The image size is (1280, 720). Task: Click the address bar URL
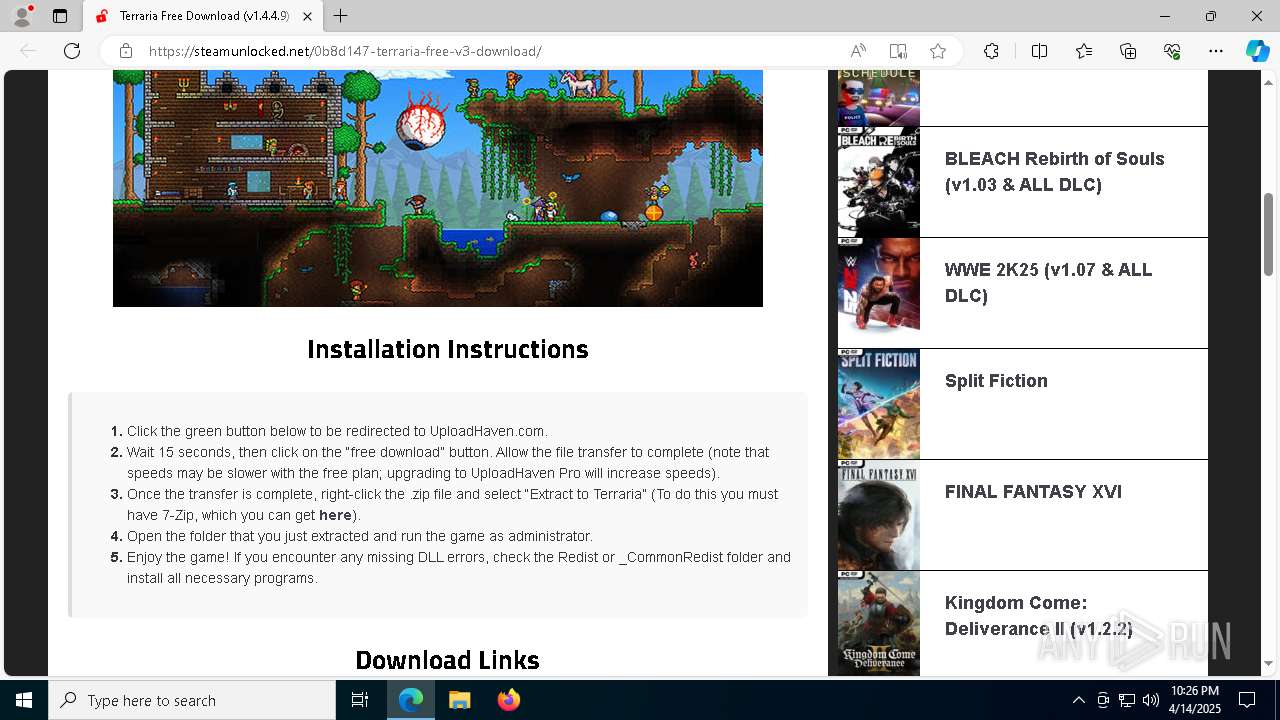[x=345, y=51]
